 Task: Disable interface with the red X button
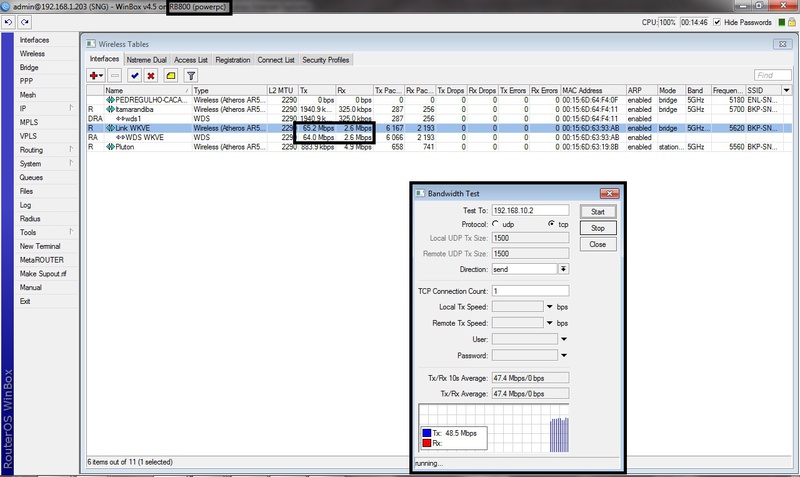(x=151, y=75)
